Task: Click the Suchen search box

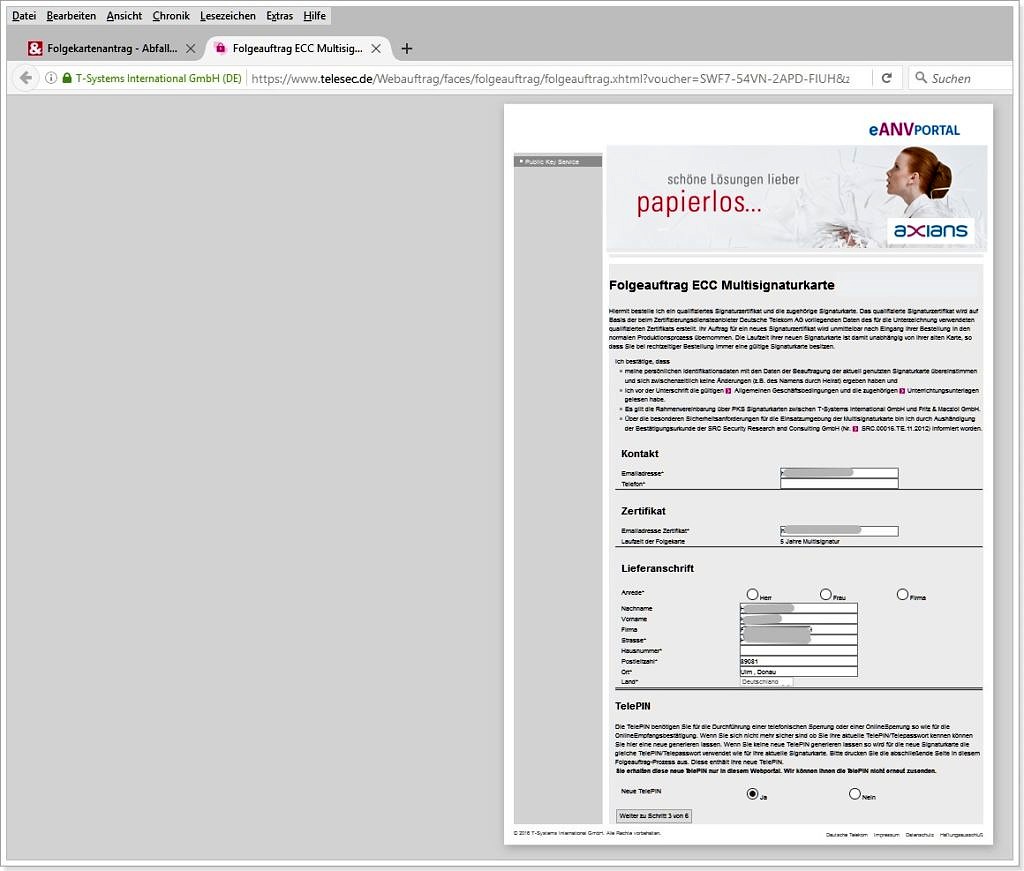Action: pyautogui.click(x=960, y=78)
